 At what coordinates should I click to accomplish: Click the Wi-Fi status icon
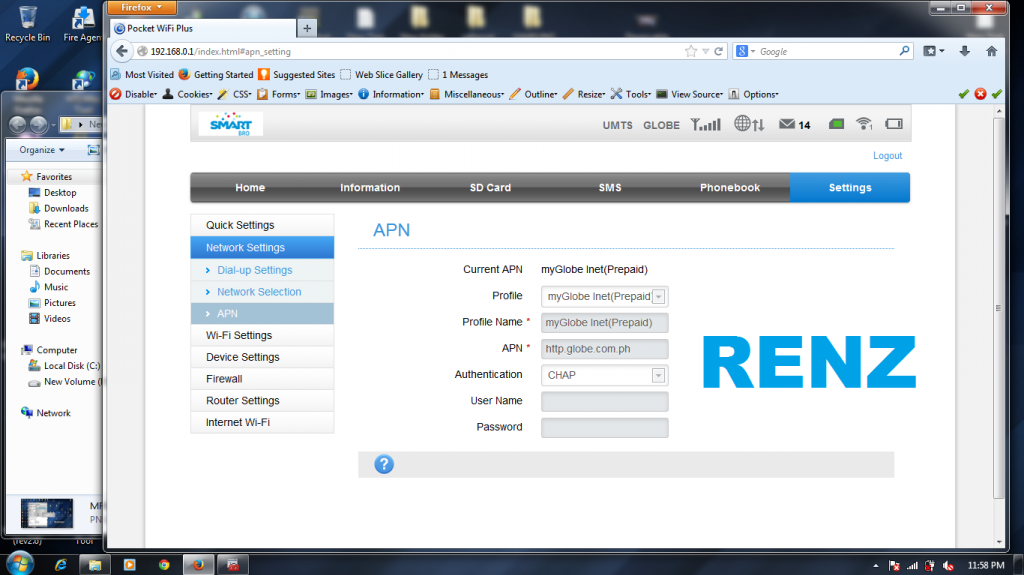(864, 123)
